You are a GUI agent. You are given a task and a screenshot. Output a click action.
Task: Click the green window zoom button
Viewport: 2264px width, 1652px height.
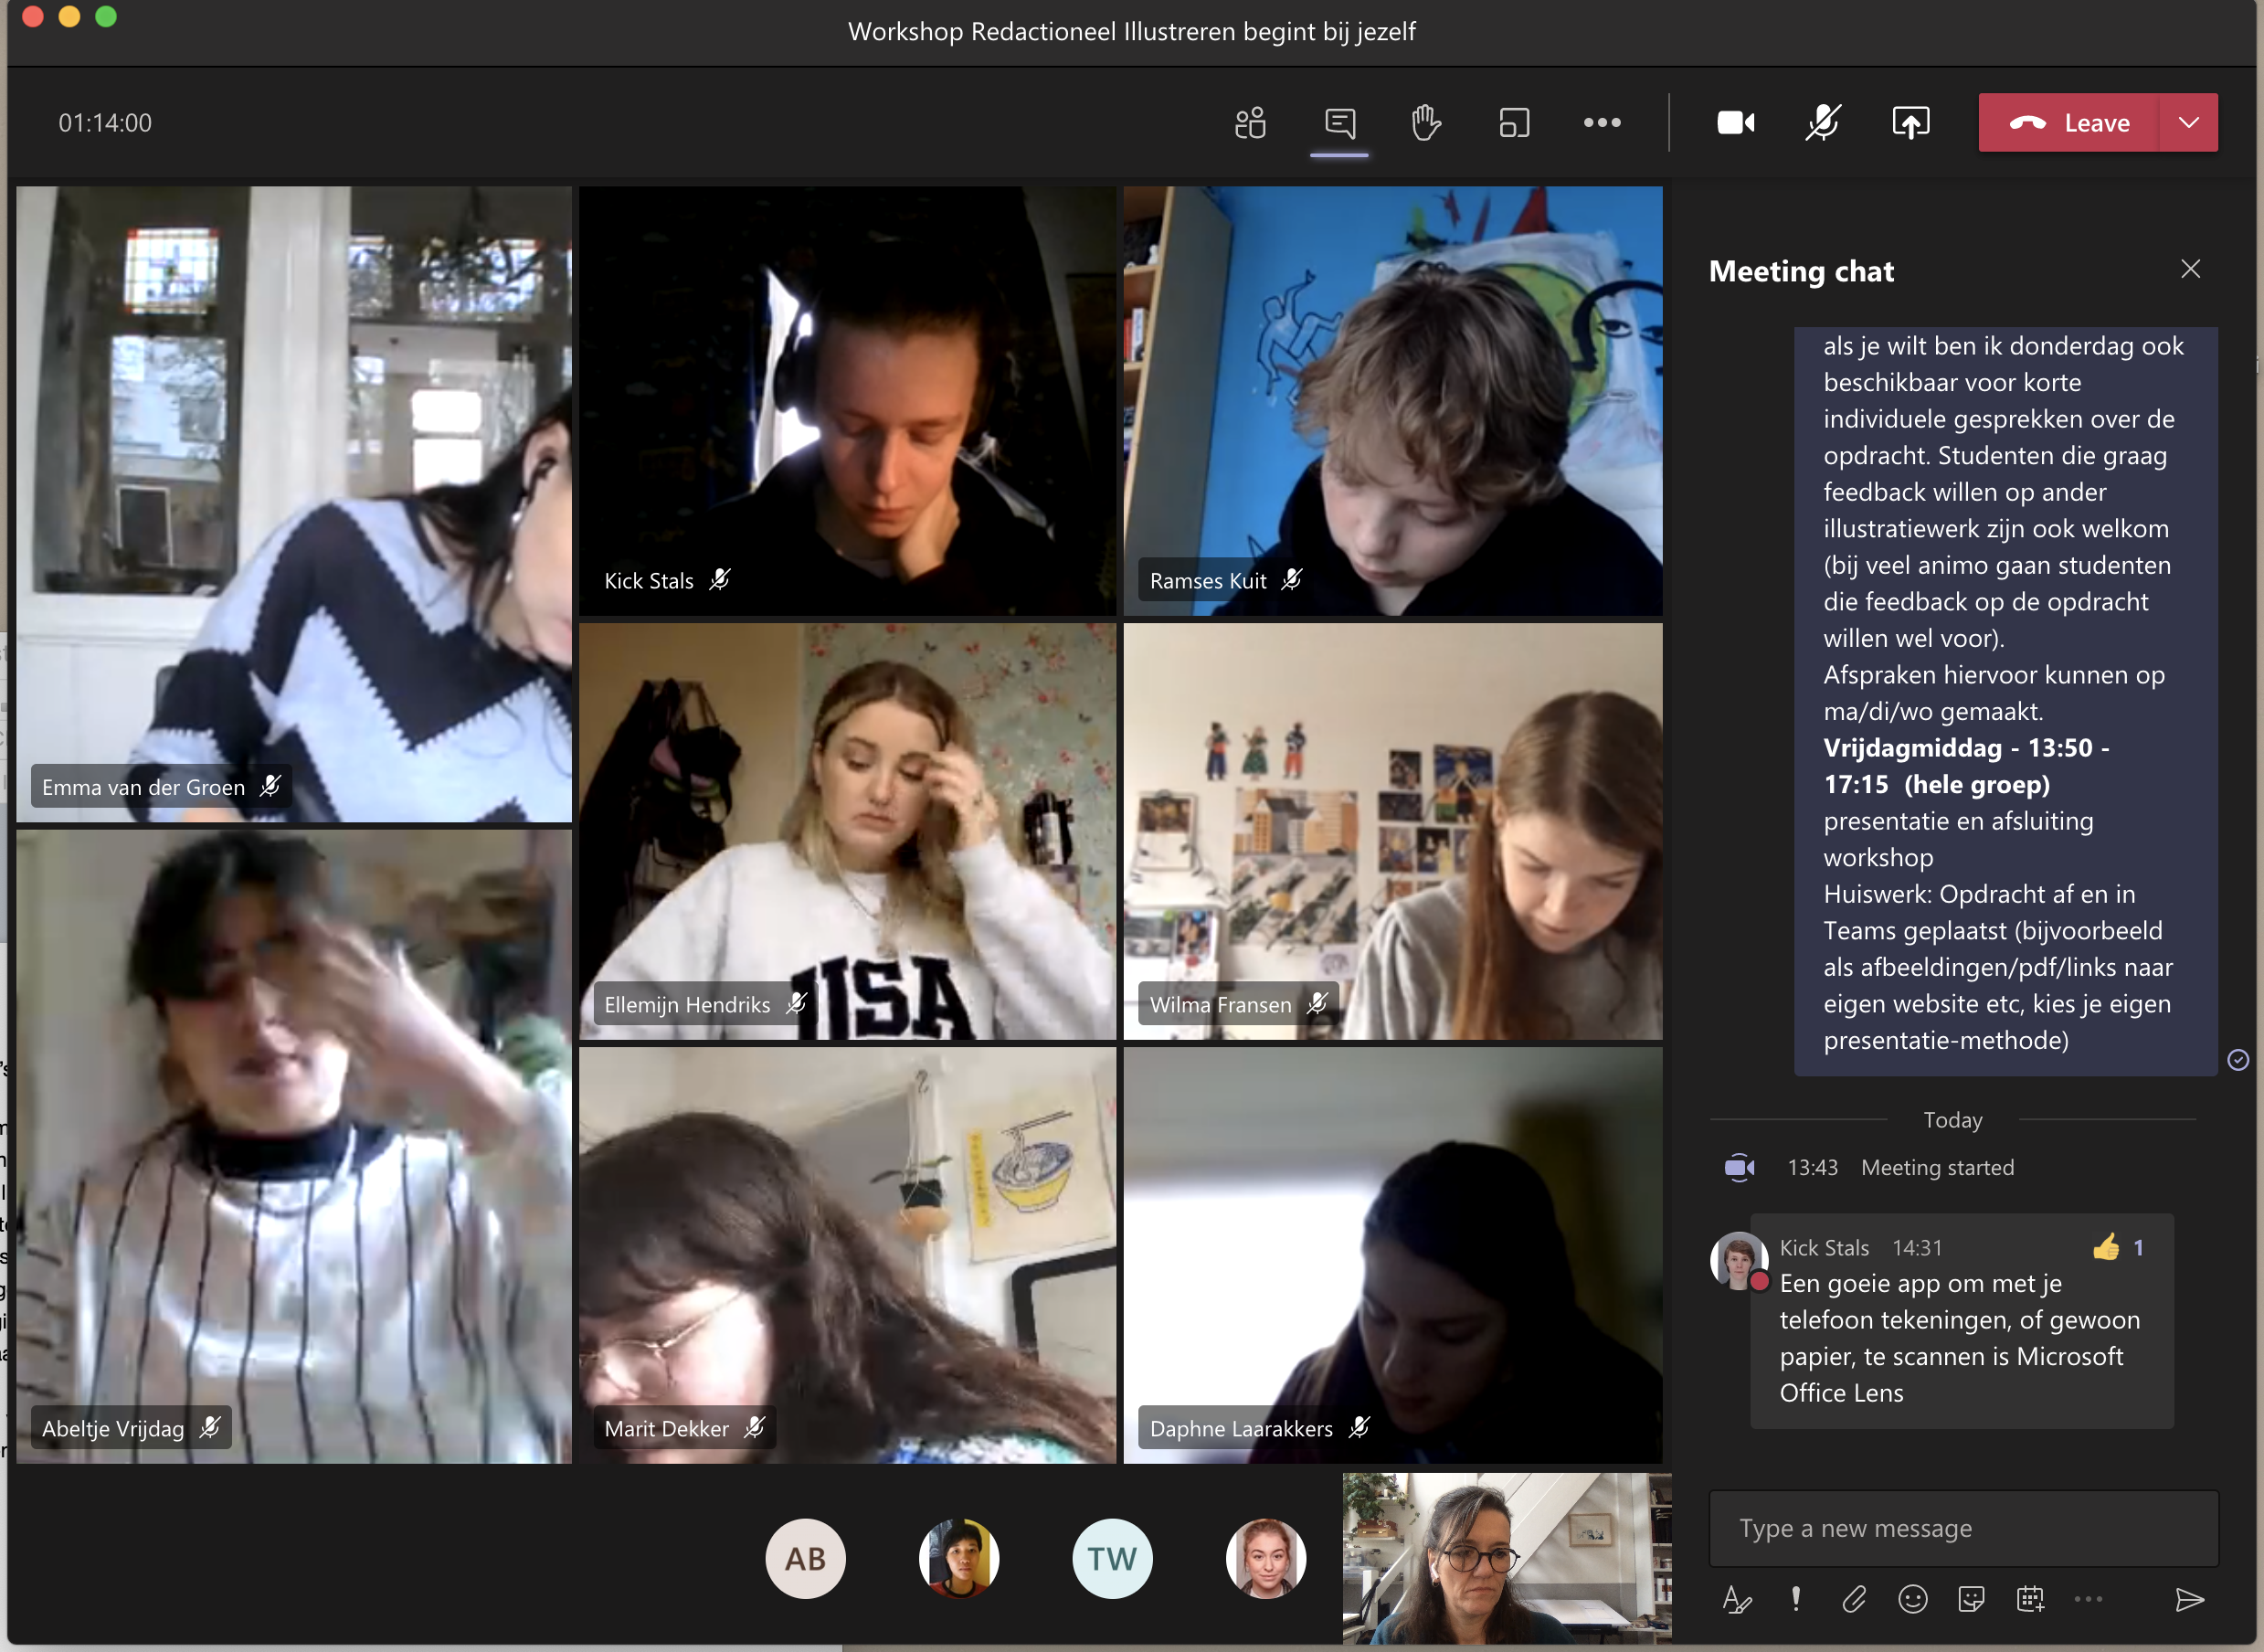tap(106, 16)
